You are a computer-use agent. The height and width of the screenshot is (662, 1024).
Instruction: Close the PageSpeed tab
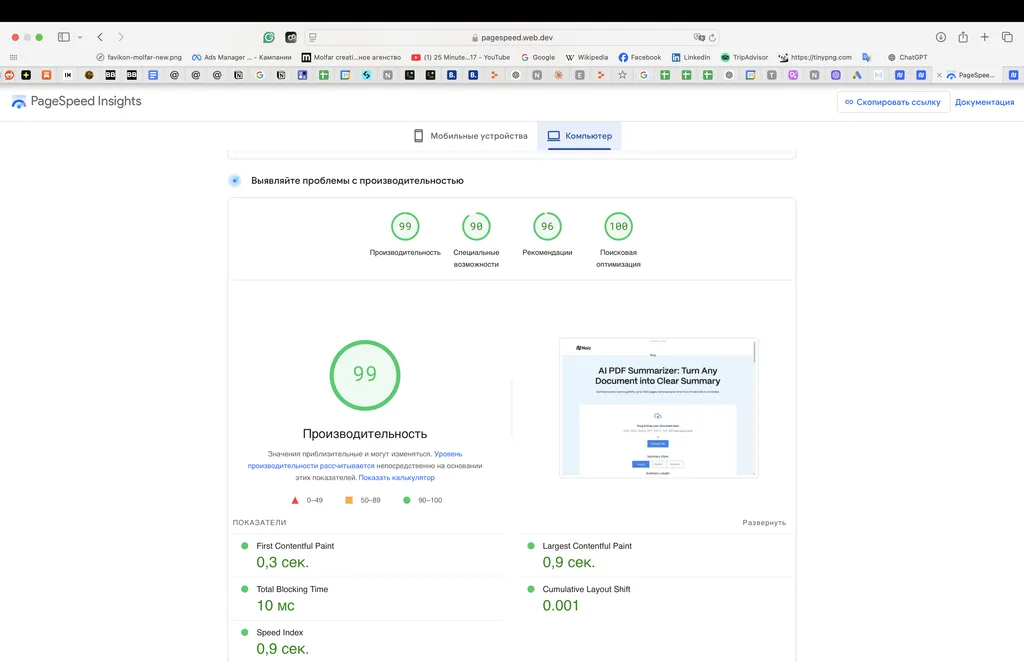pos(939,75)
